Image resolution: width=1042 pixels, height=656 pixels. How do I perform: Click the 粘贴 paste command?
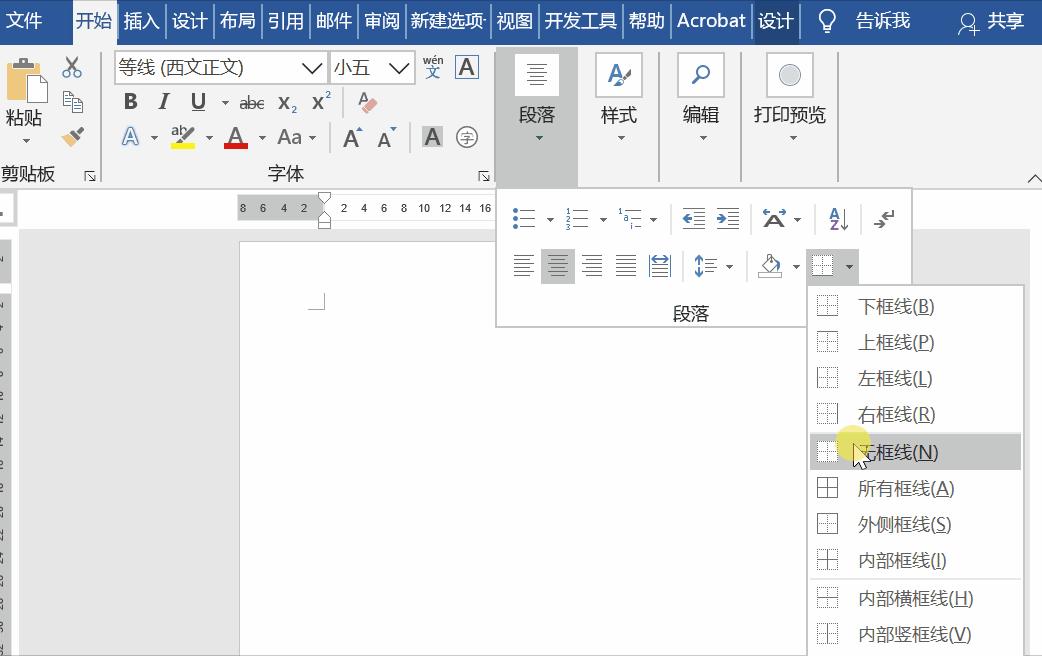click(23, 100)
